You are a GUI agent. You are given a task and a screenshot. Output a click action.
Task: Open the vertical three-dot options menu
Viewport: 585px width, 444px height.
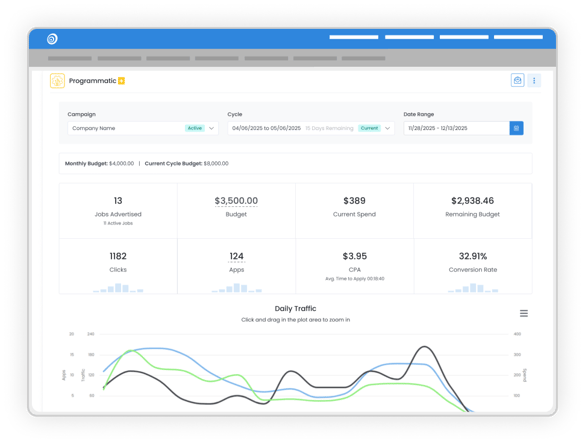(x=534, y=80)
